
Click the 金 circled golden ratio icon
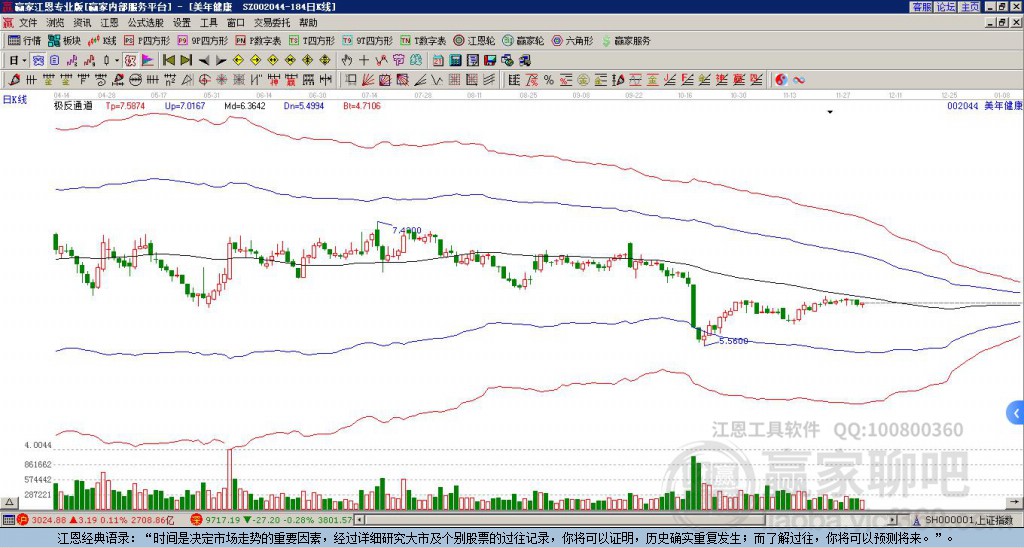click(583, 80)
